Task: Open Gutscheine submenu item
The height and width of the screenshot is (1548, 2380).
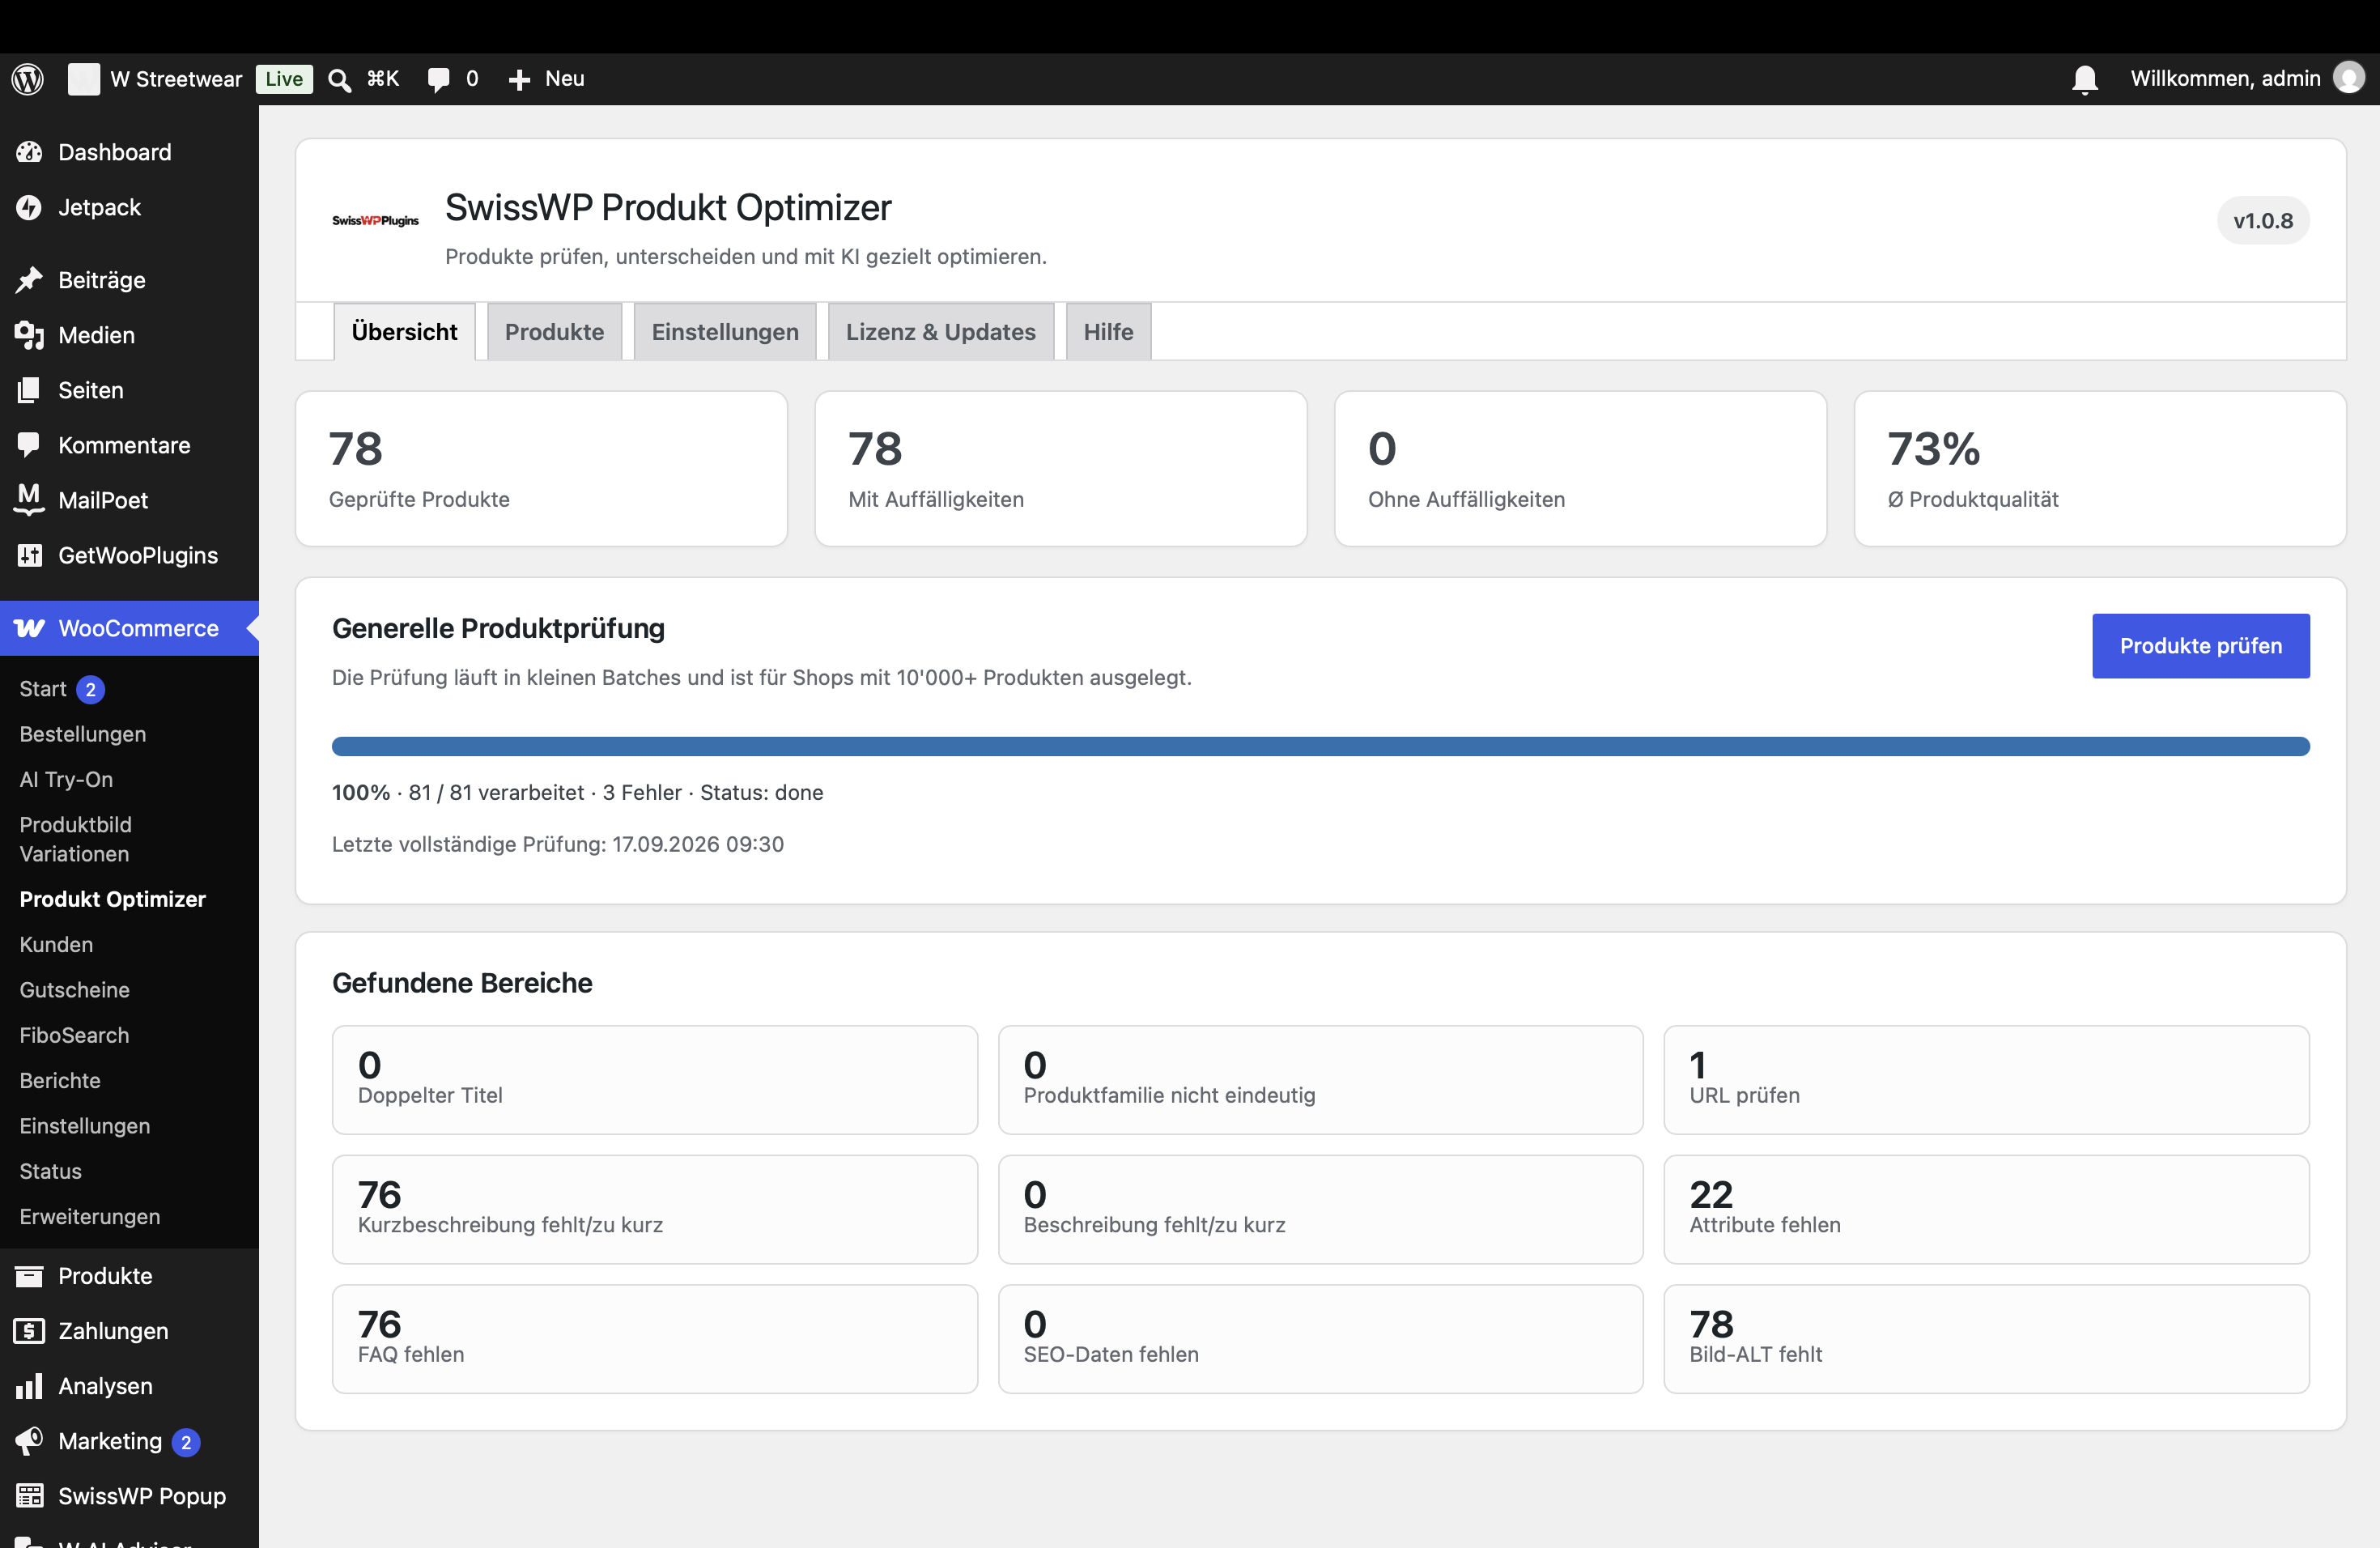Action: click(x=75, y=990)
